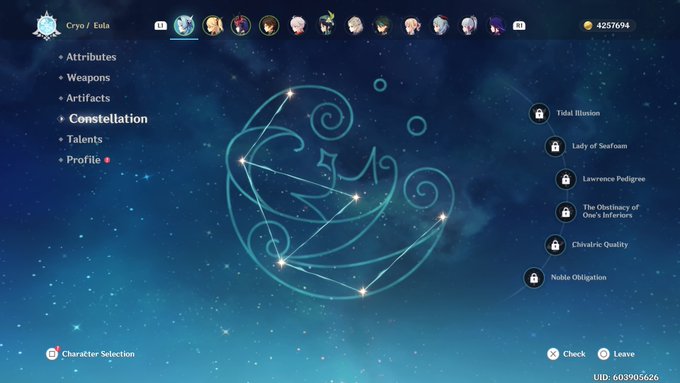Click the Character Selection button
The width and height of the screenshot is (680, 383).
click(x=91, y=354)
